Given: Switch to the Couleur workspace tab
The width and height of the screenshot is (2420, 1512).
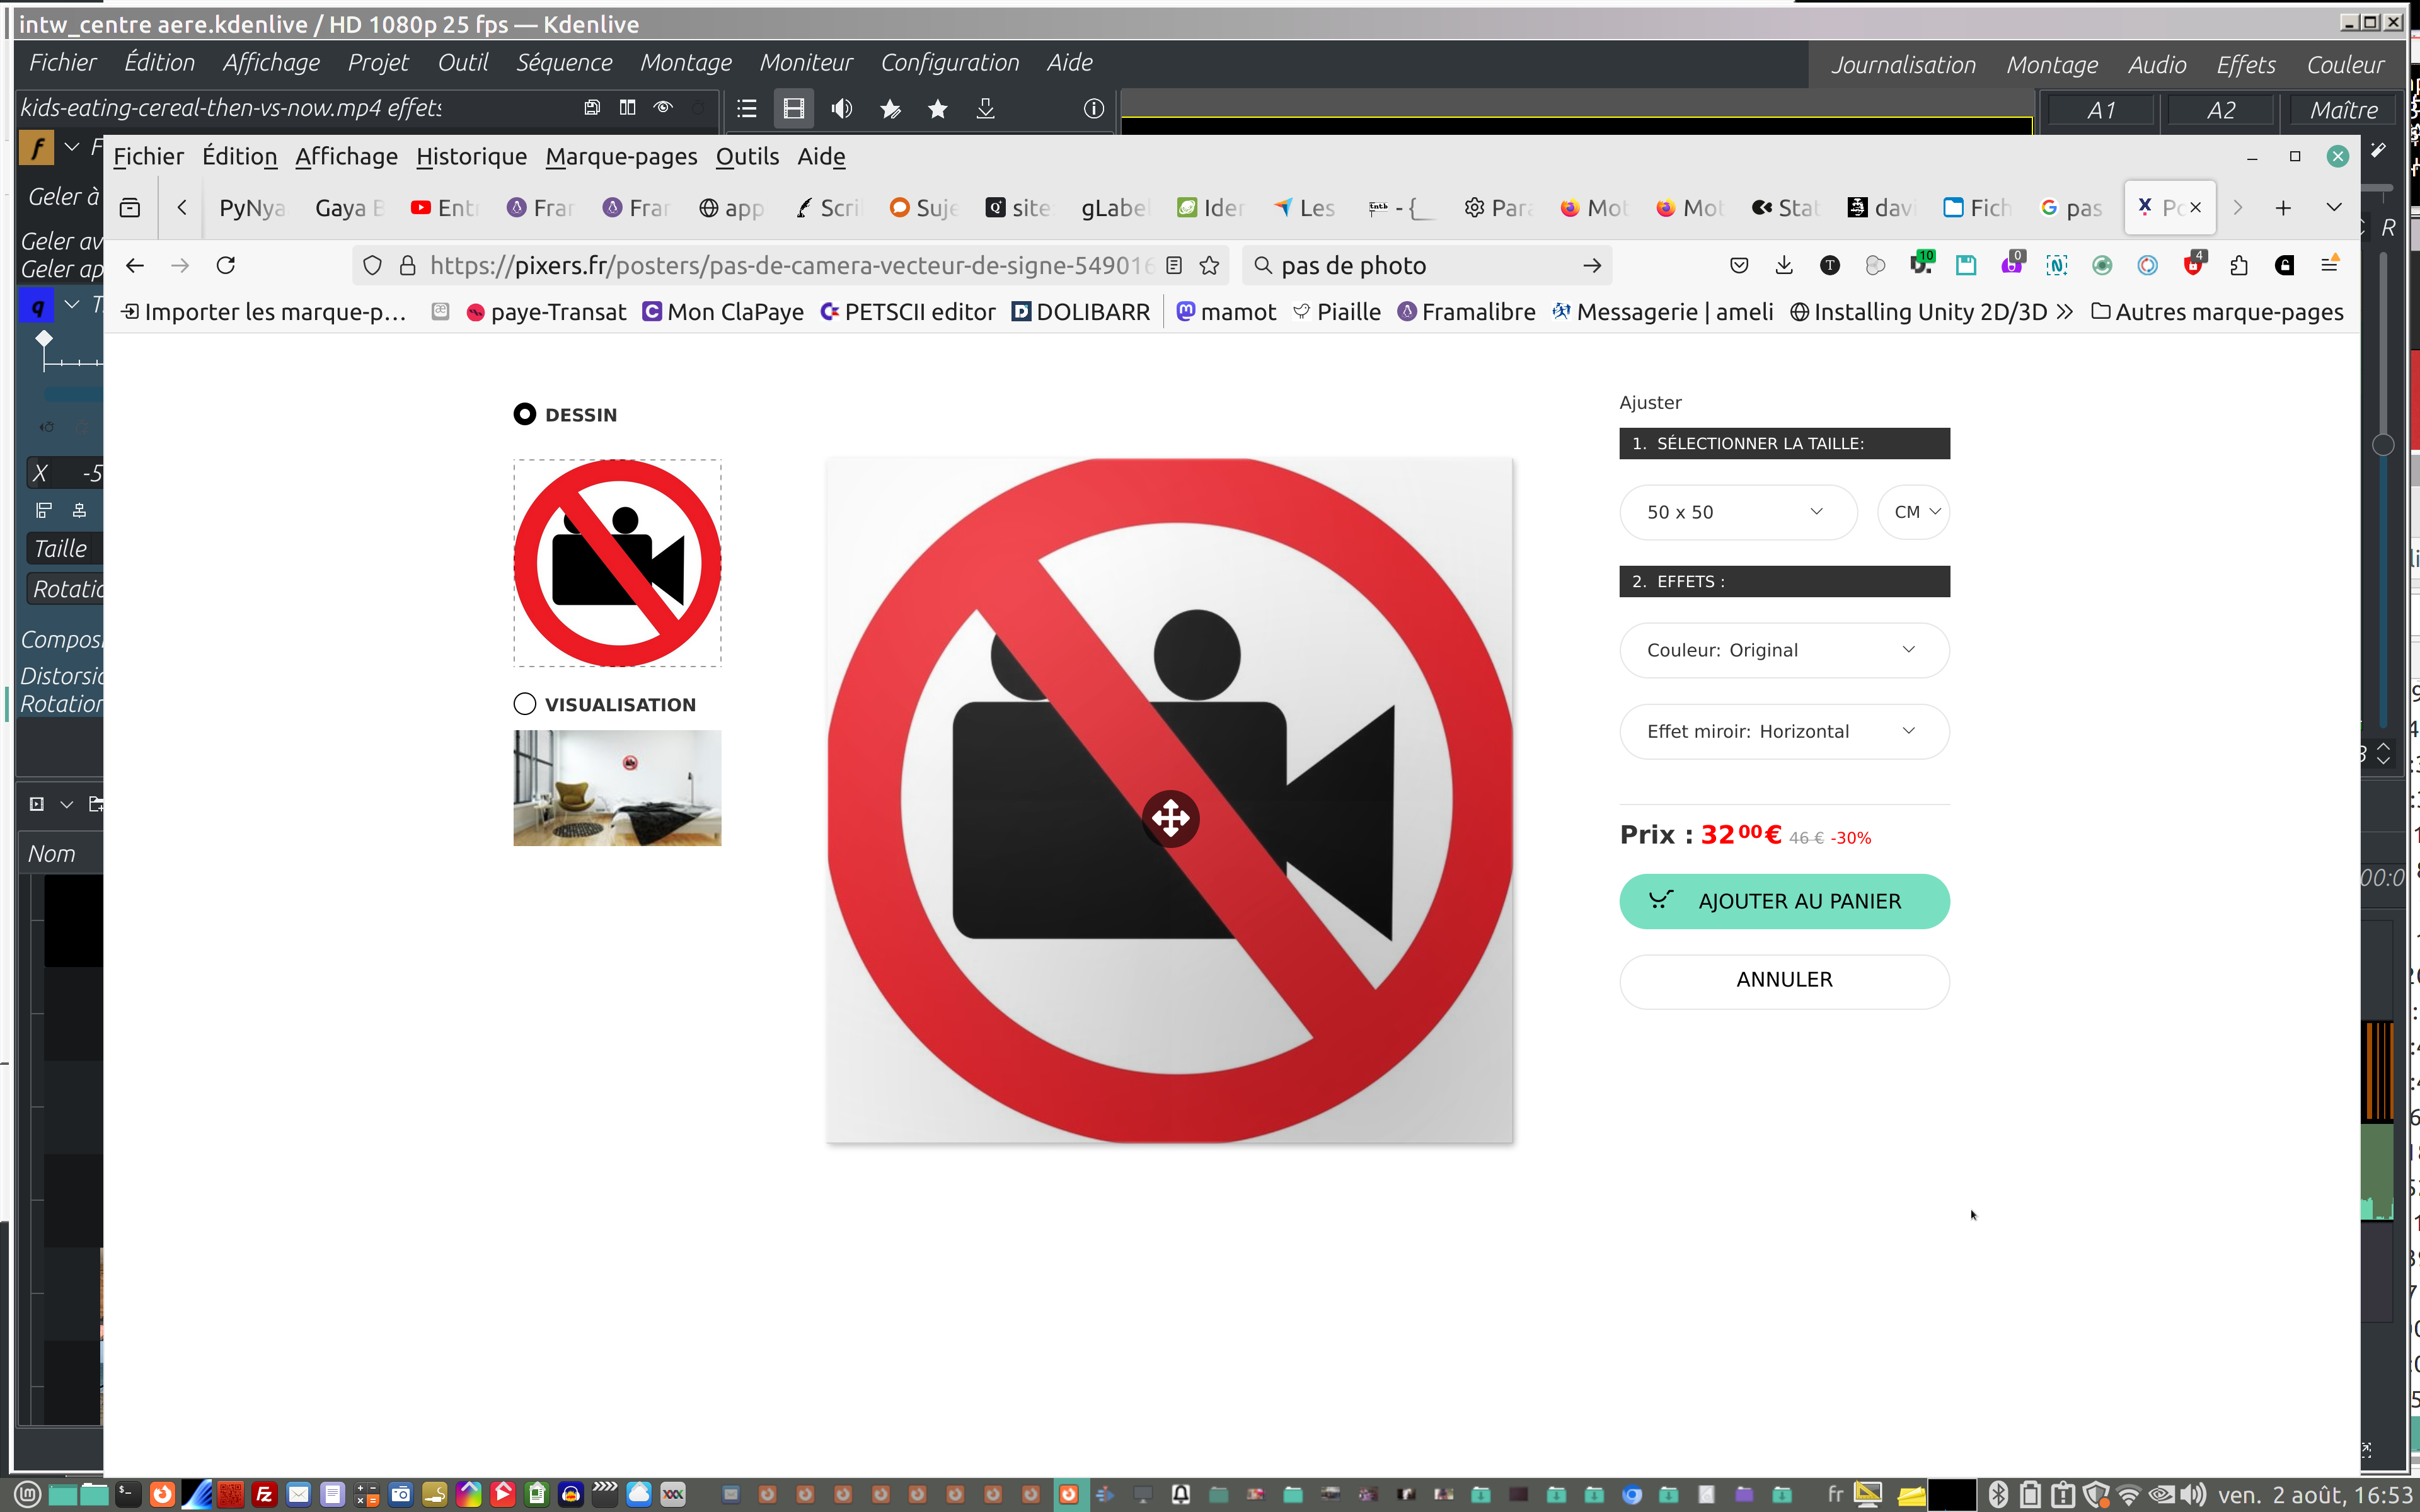Looking at the screenshot, I should pyautogui.click(x=2344, y=65).
